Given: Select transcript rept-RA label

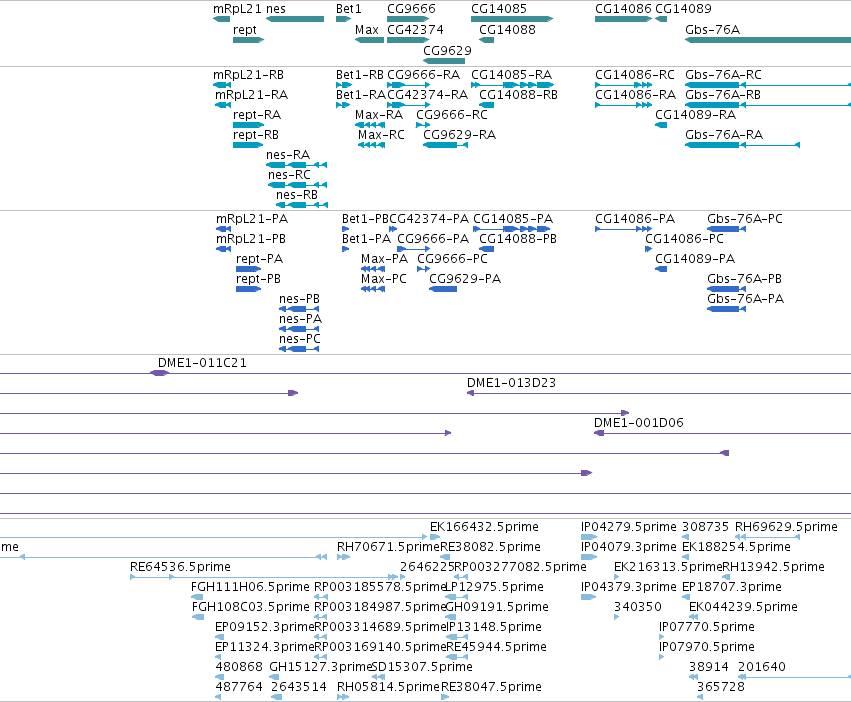Looking at the screenshot, I should (x=257, y=115).
